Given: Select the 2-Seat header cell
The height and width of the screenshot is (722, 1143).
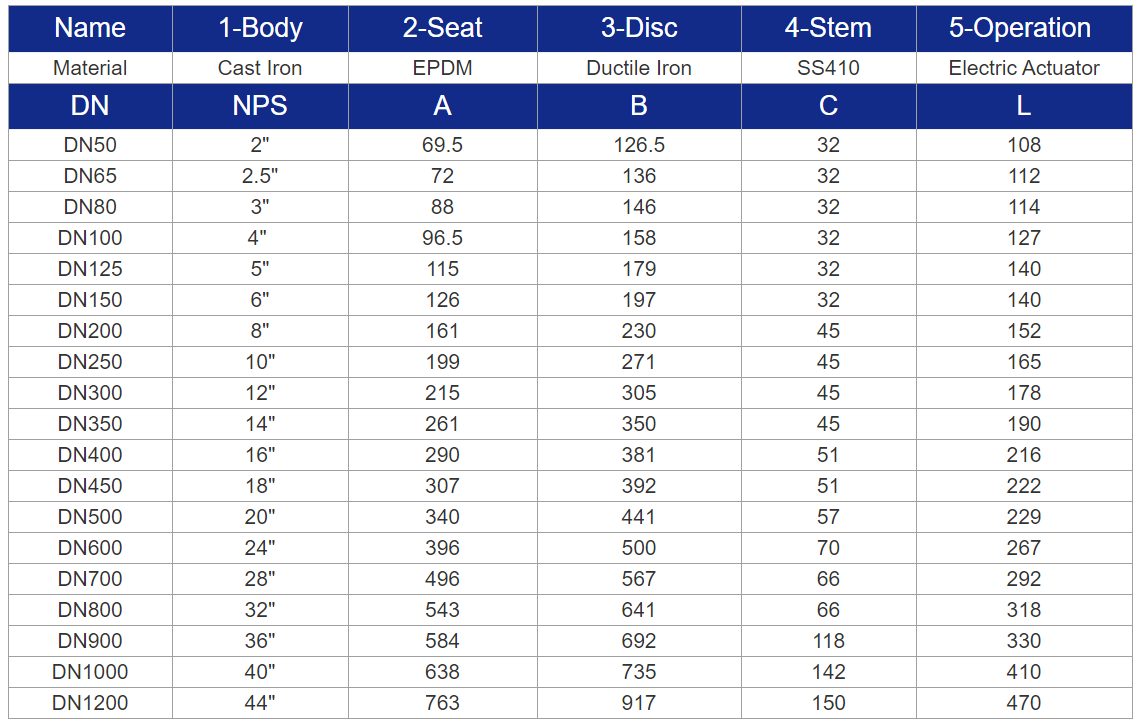Looking at the screenshot, I should pyautogui.click(x=442, y=28).
